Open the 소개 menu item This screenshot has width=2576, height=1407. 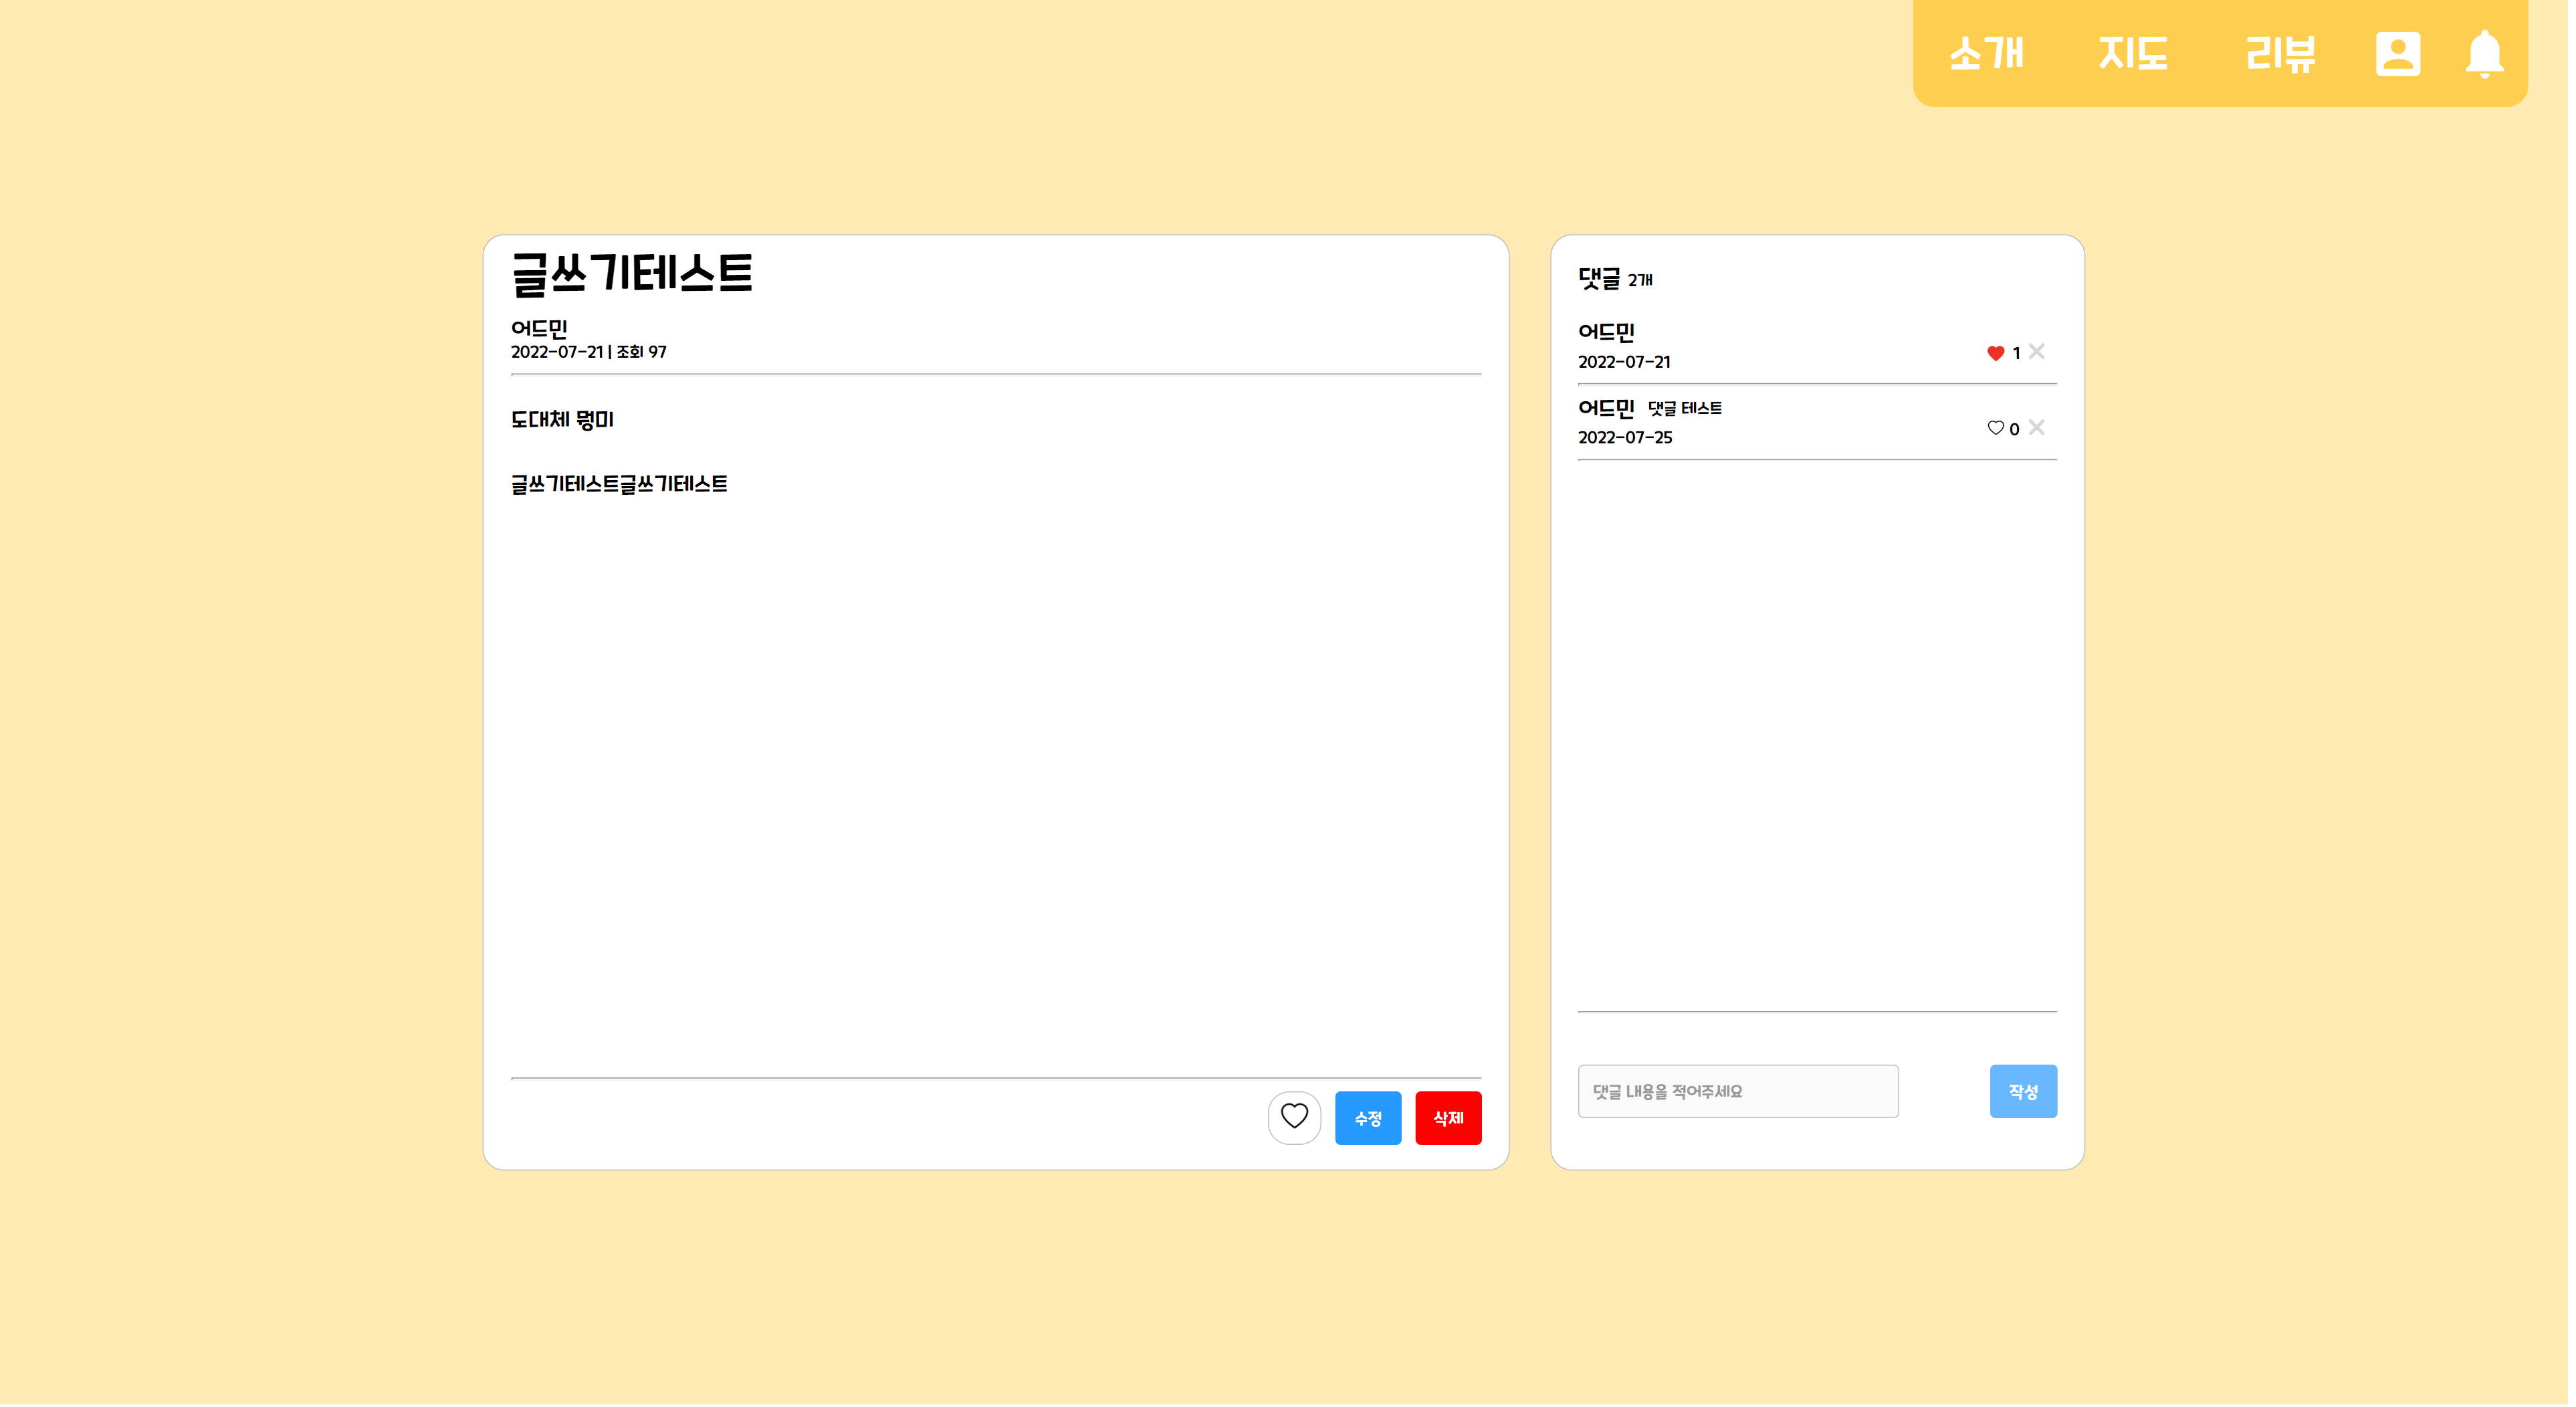click(1986, 54)
